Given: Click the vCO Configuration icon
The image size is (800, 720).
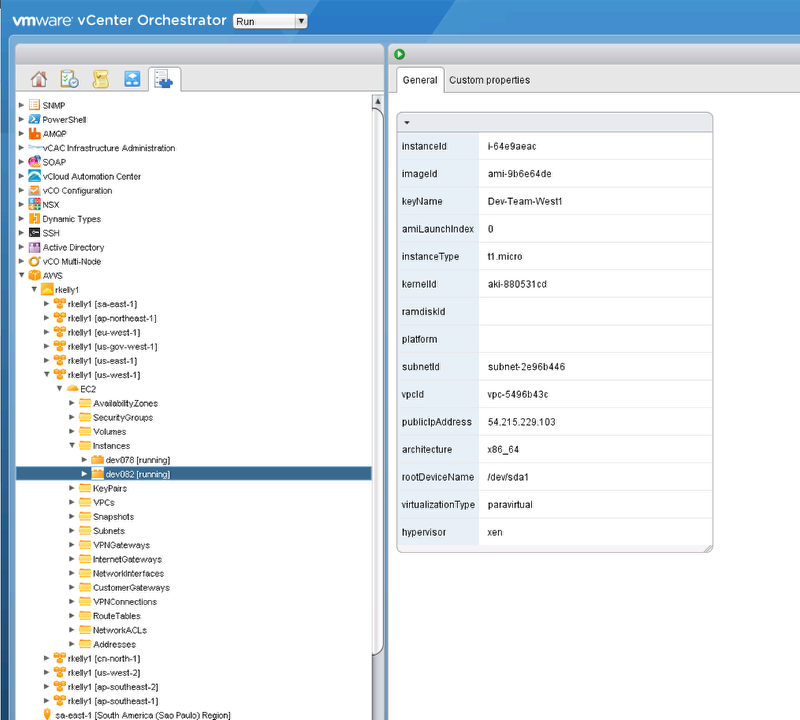Looking at the screenshot, I should point(34,190).
